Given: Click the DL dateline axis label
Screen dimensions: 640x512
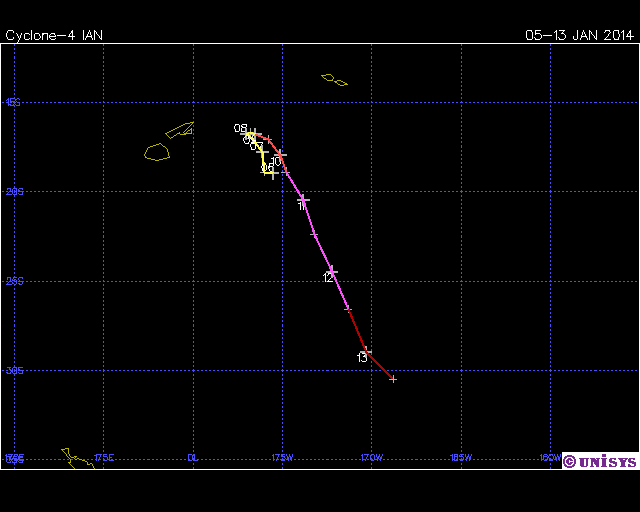Looking at the screenshot, I should (193, 458).
